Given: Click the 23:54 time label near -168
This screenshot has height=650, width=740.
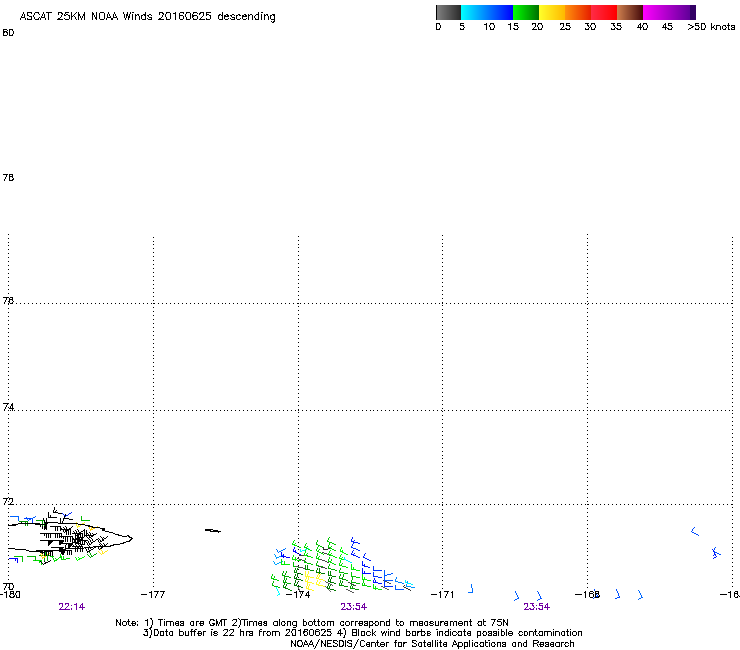Looking at the screenshot, I should [537, 607].
